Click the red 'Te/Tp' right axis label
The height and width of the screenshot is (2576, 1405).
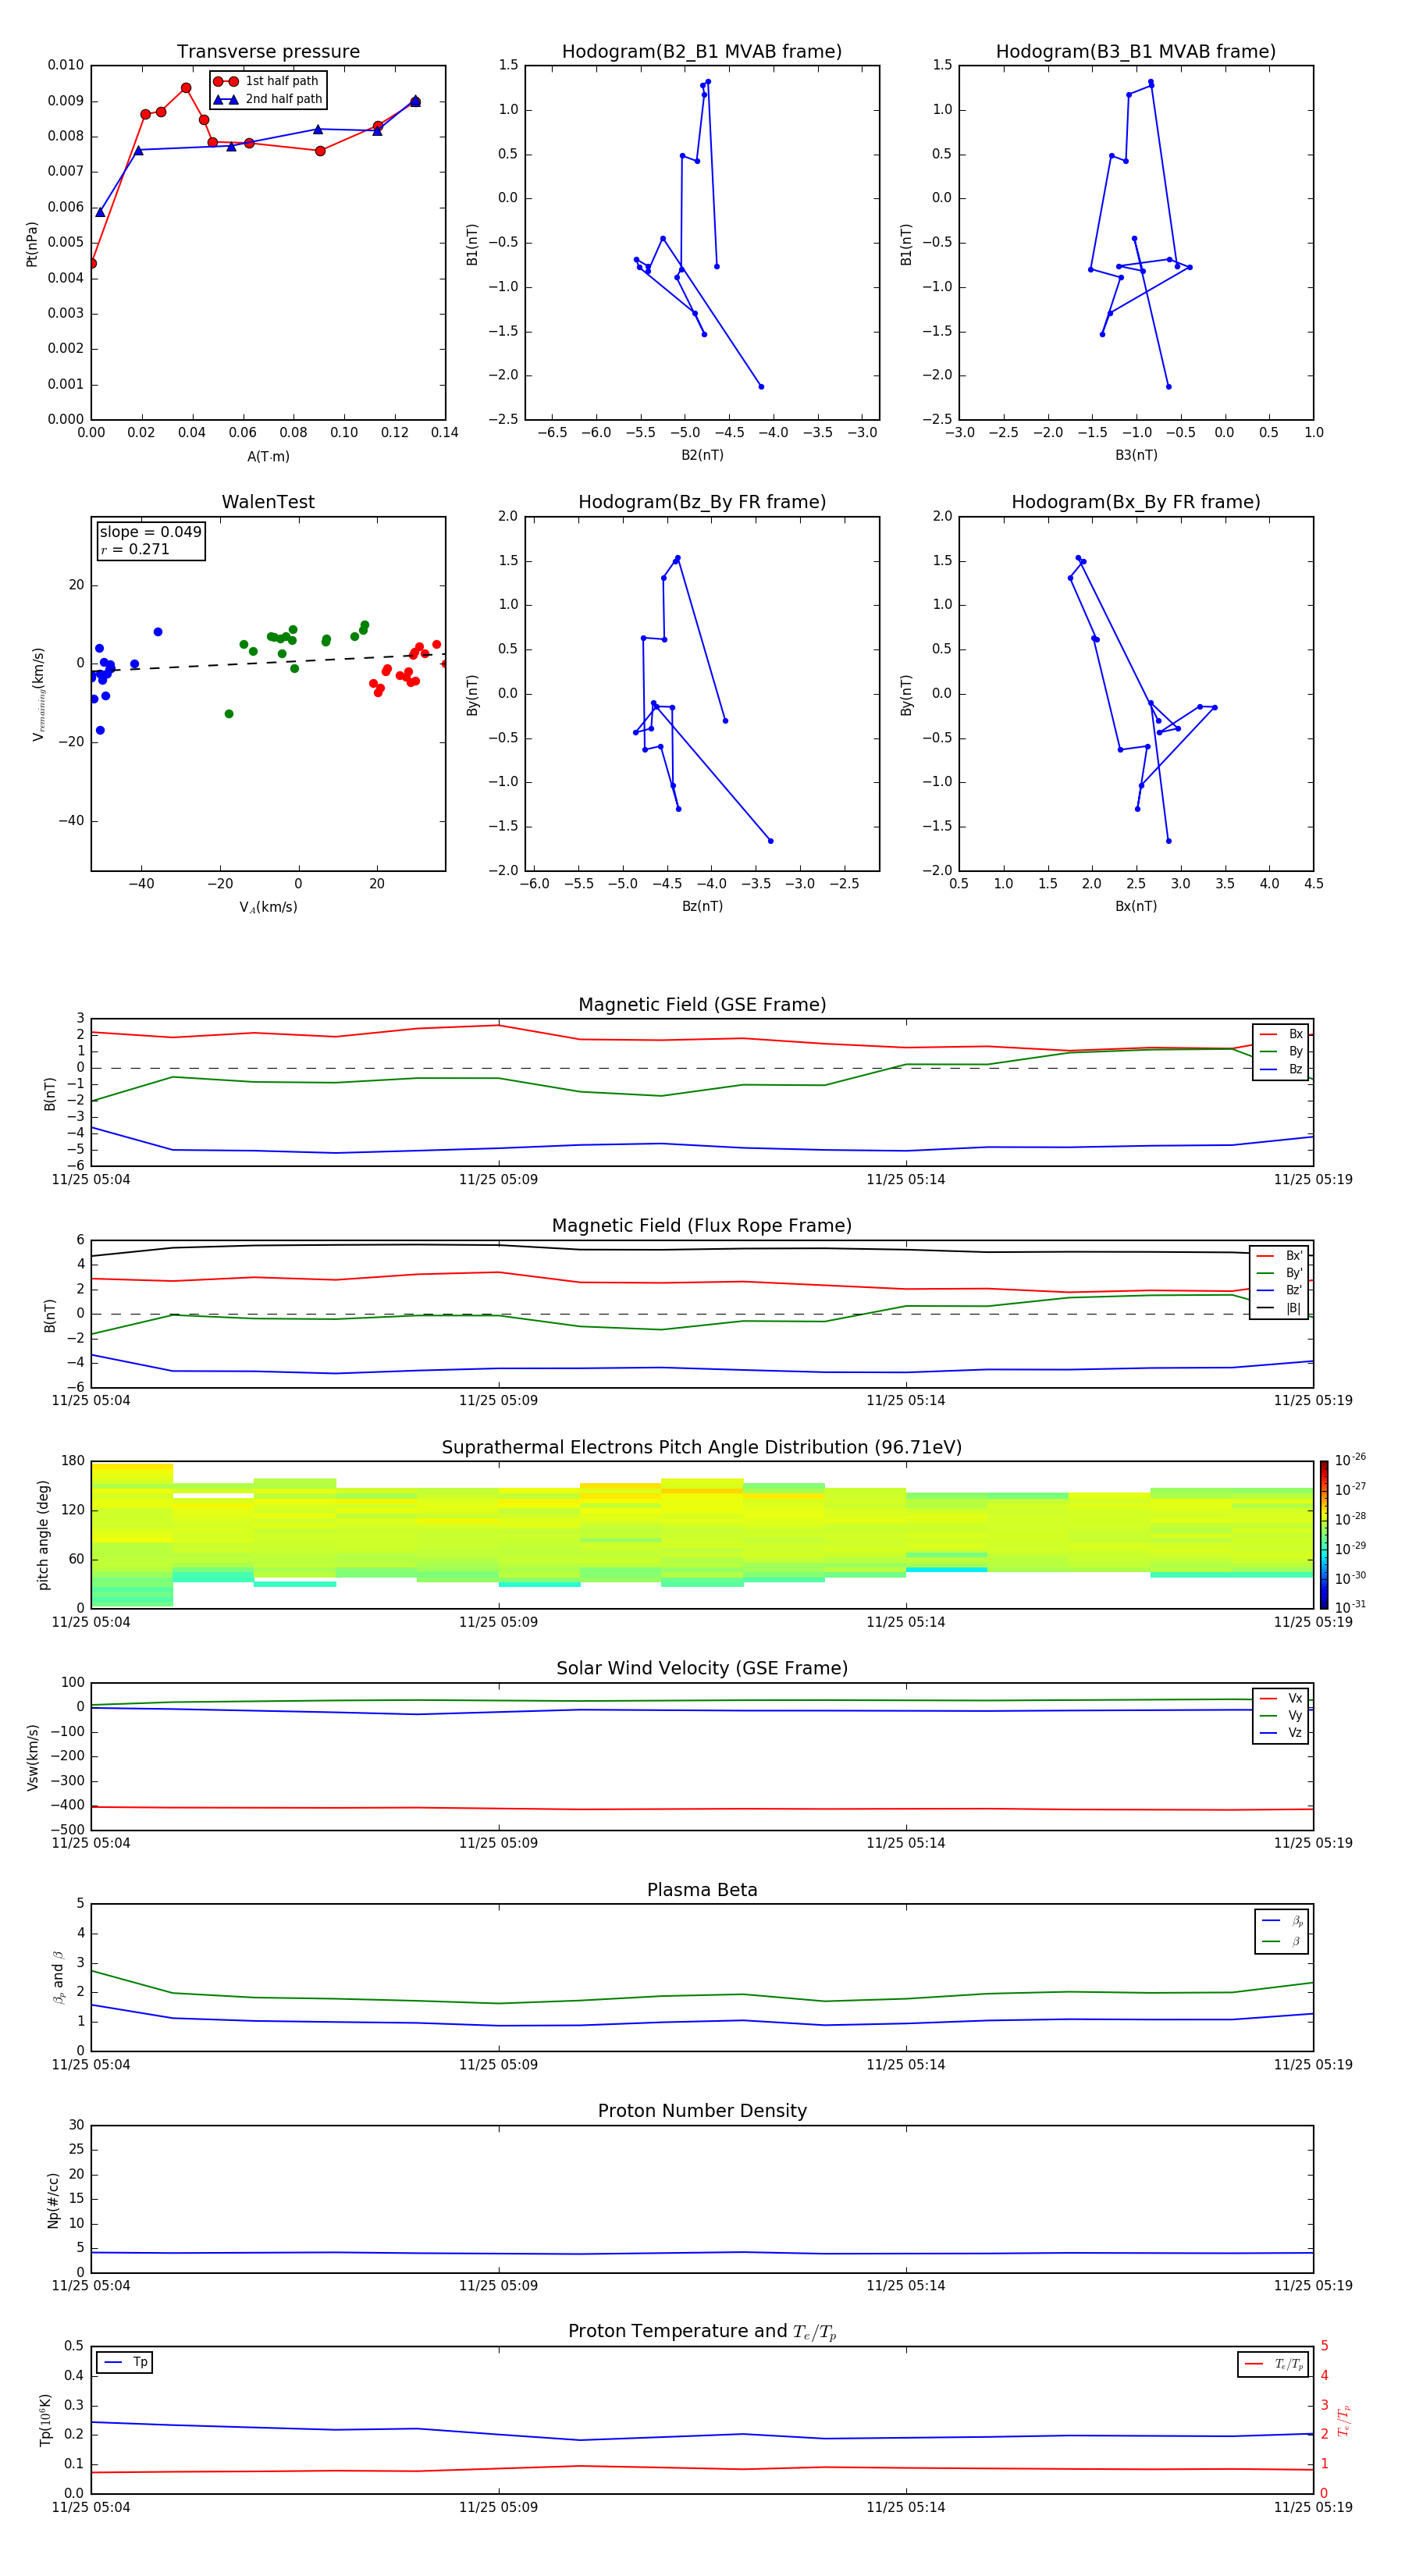pyautogui.click(x=1344, y=2420)
